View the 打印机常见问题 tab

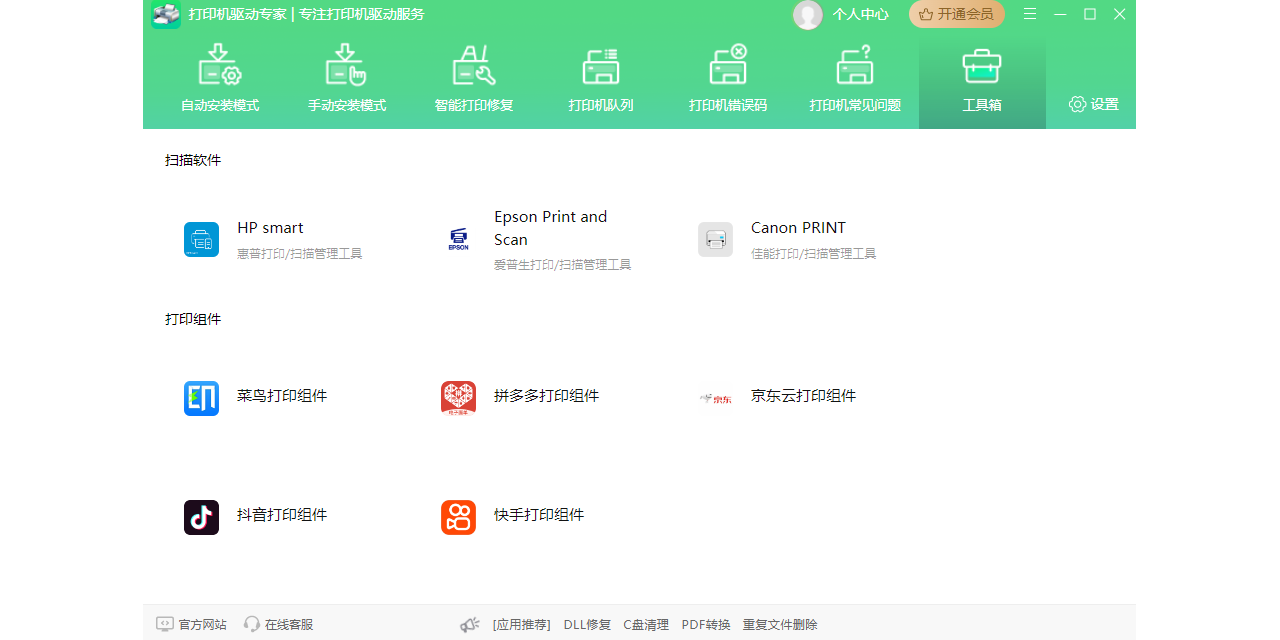point(855,80)
